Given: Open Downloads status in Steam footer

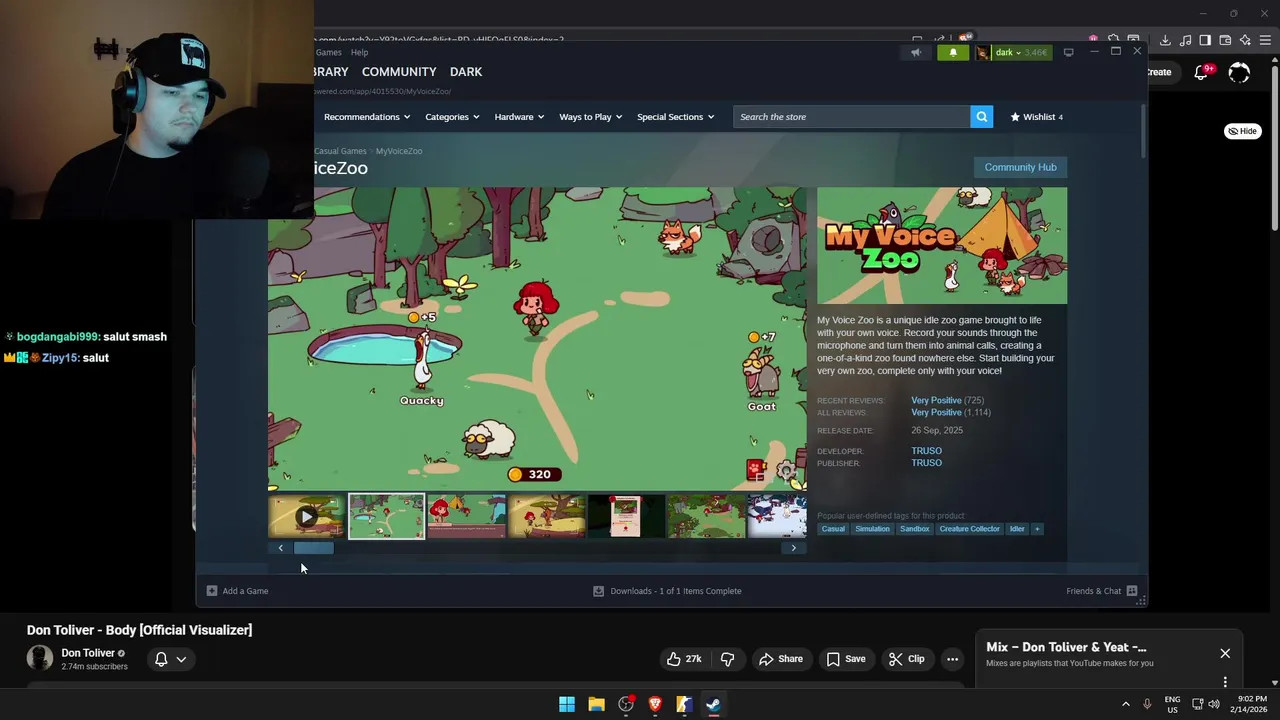Looking at the screenshot, I should click(667, 591).
